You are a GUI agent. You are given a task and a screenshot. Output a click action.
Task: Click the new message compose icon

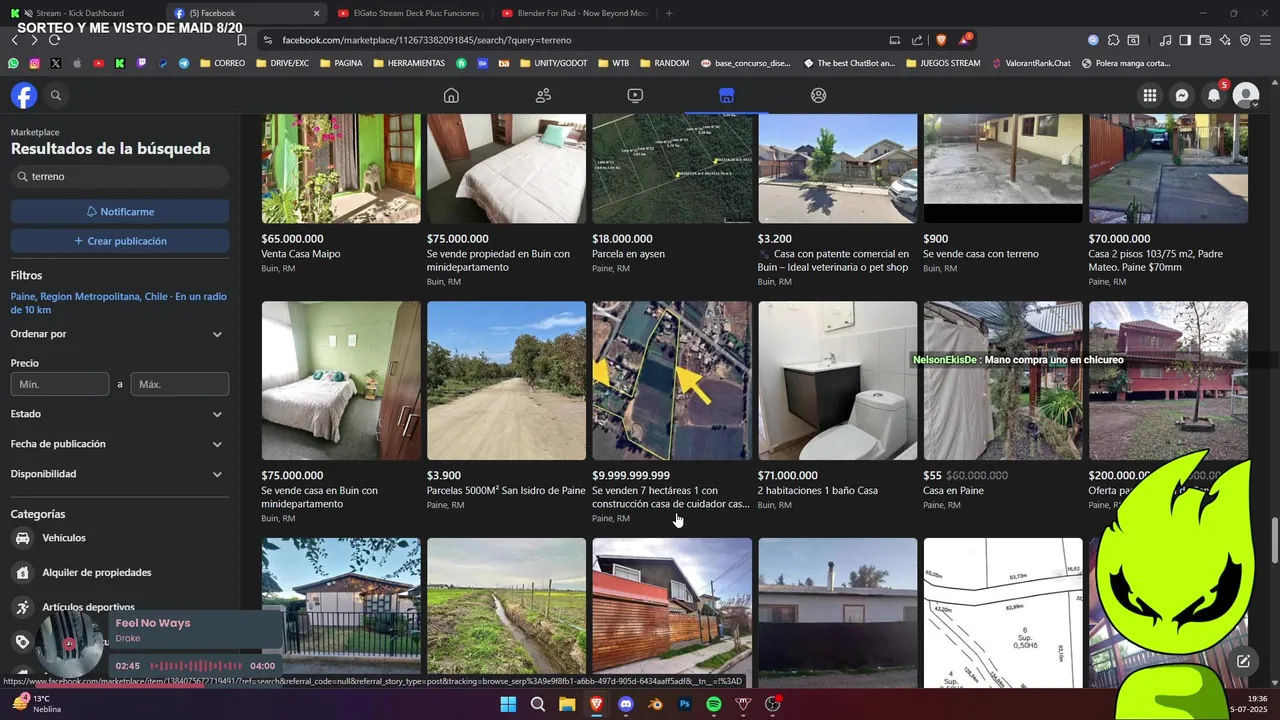coord(1243,661)
